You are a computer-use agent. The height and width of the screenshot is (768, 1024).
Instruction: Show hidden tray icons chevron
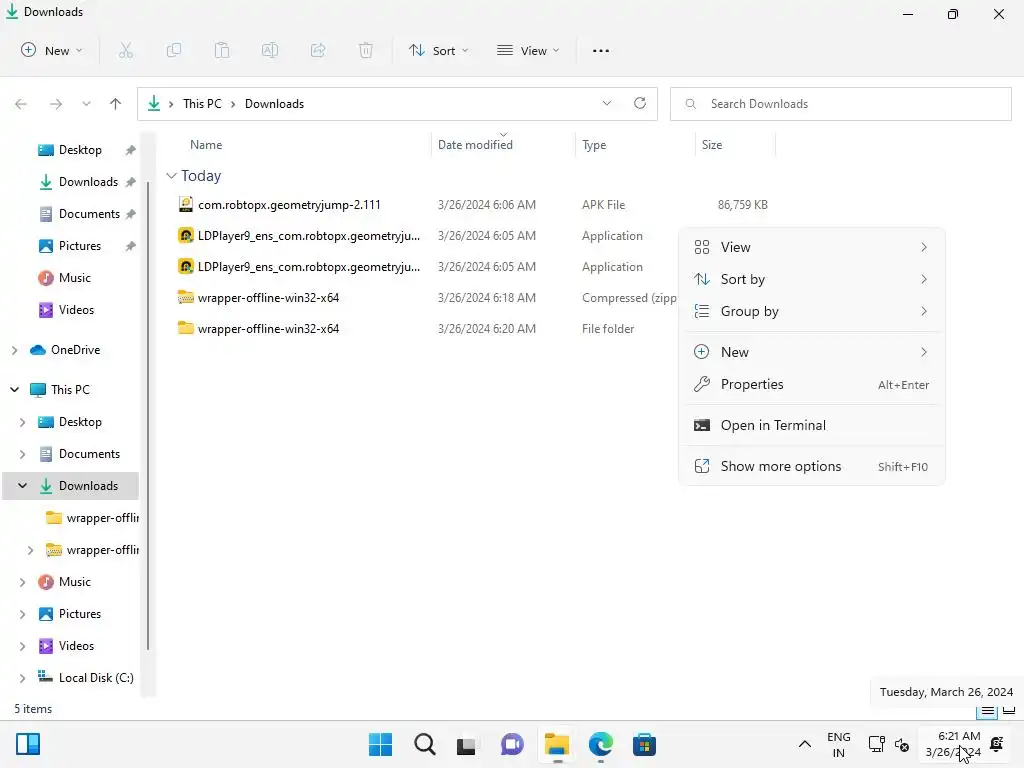click(805, 744)
